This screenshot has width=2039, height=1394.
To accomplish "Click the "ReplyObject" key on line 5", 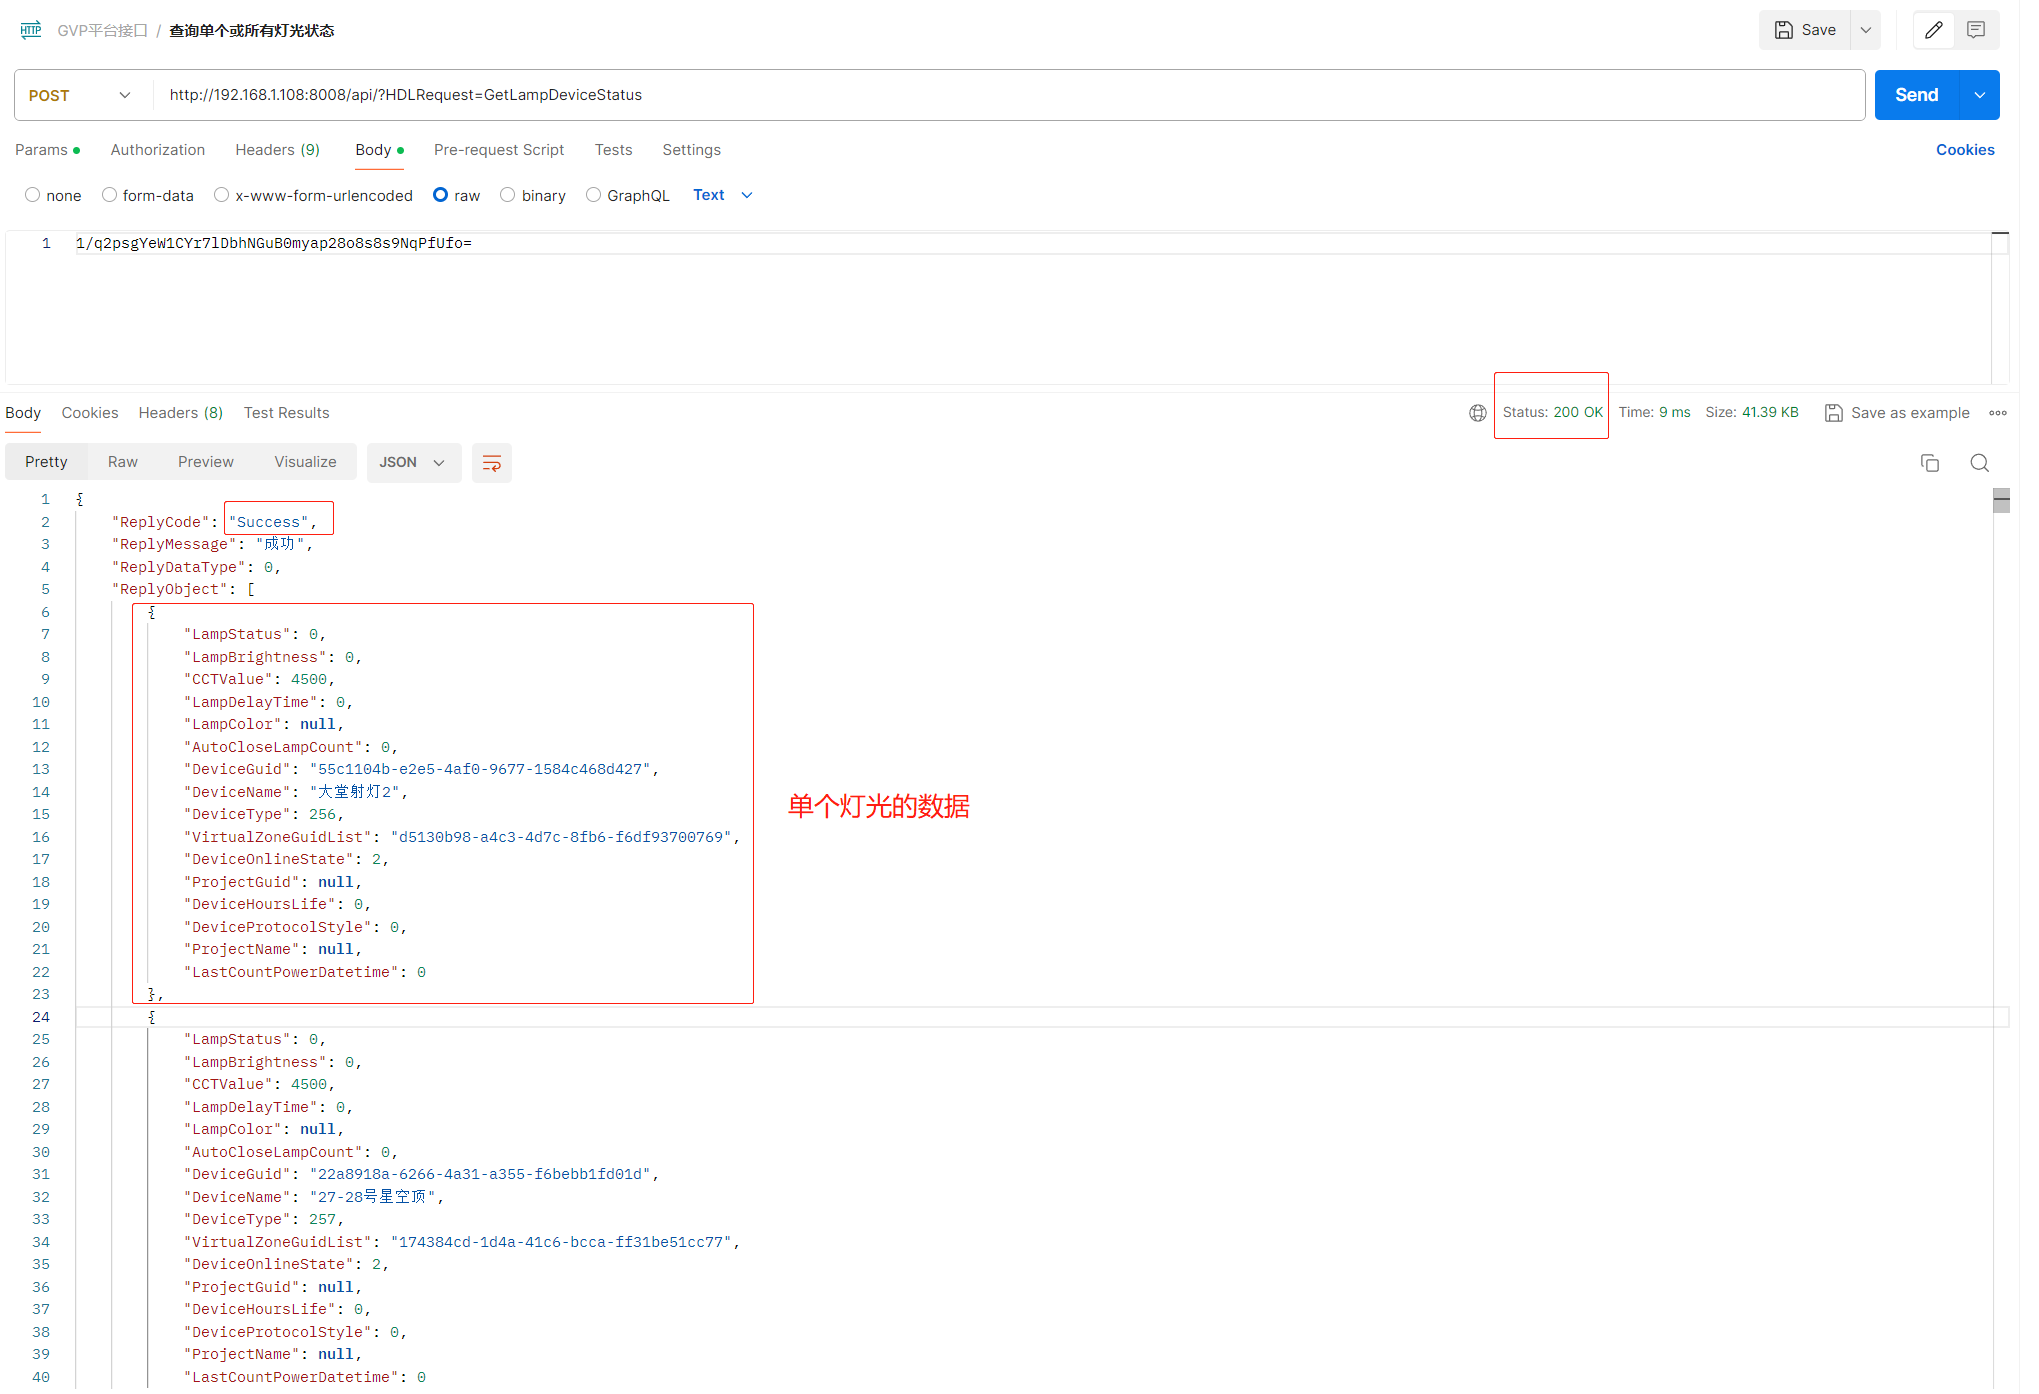I will pyautogui.click(x=170, y=590).
